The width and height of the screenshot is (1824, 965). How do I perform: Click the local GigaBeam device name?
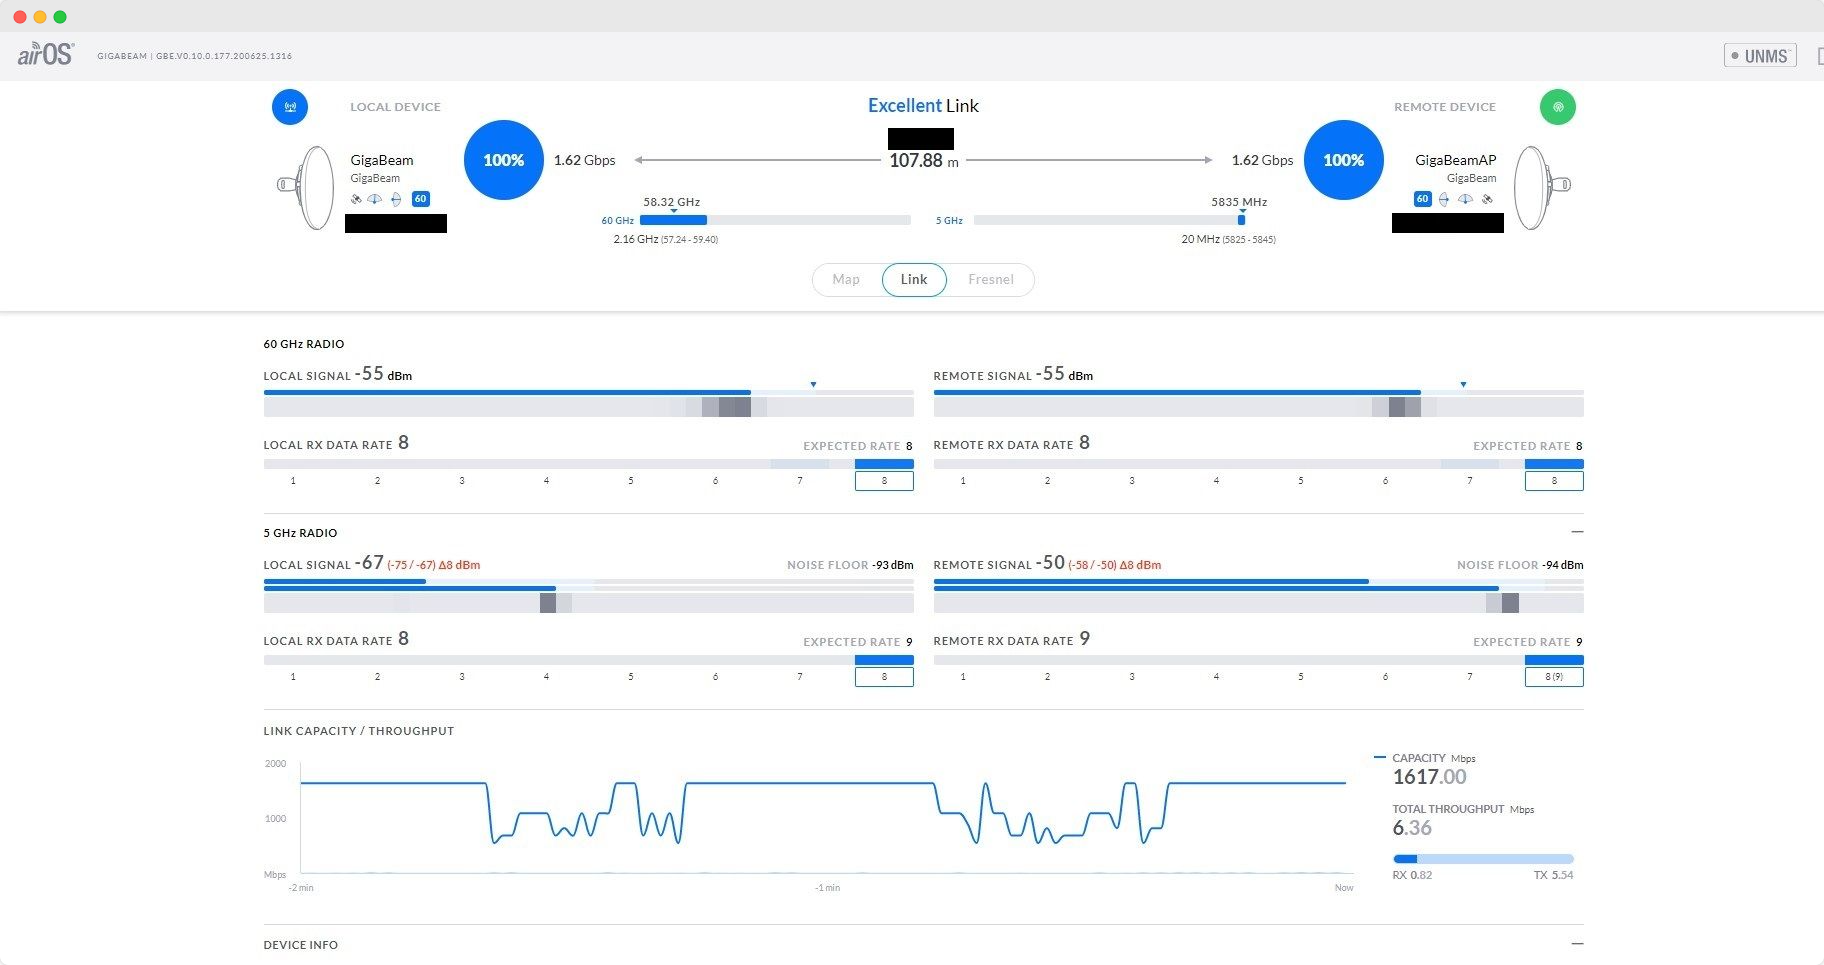pos(382,160)
